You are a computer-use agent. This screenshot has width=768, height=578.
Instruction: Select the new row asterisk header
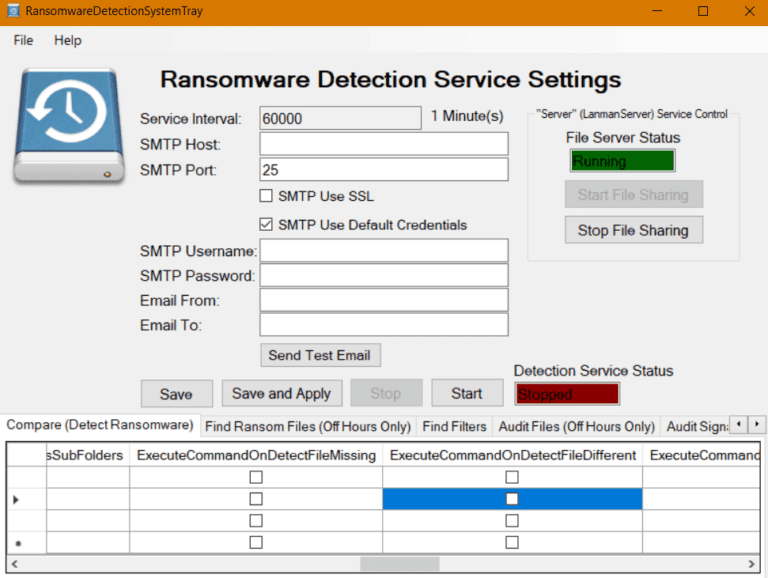18,543
